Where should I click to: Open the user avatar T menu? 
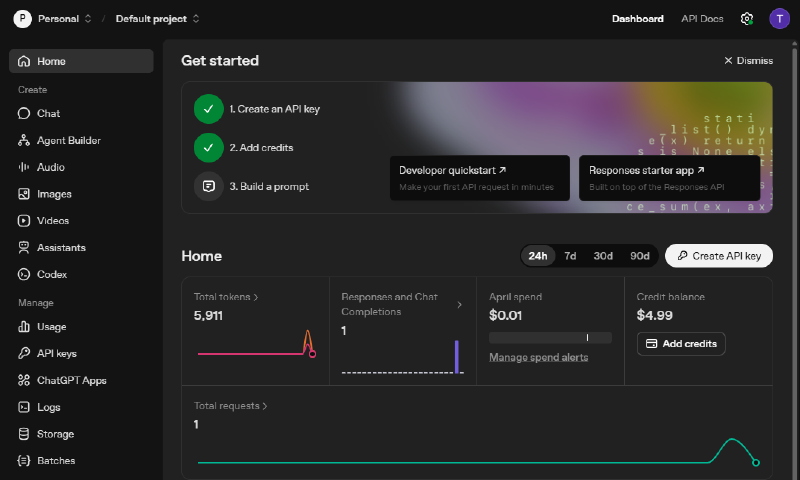click(779, 19)
